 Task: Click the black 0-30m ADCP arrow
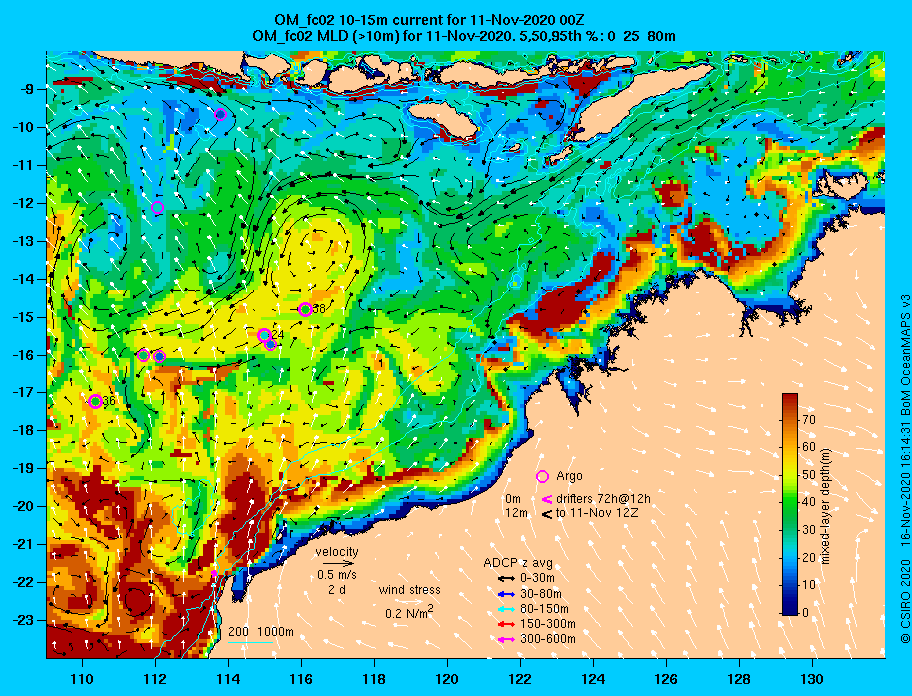click(x=507, y=579)
